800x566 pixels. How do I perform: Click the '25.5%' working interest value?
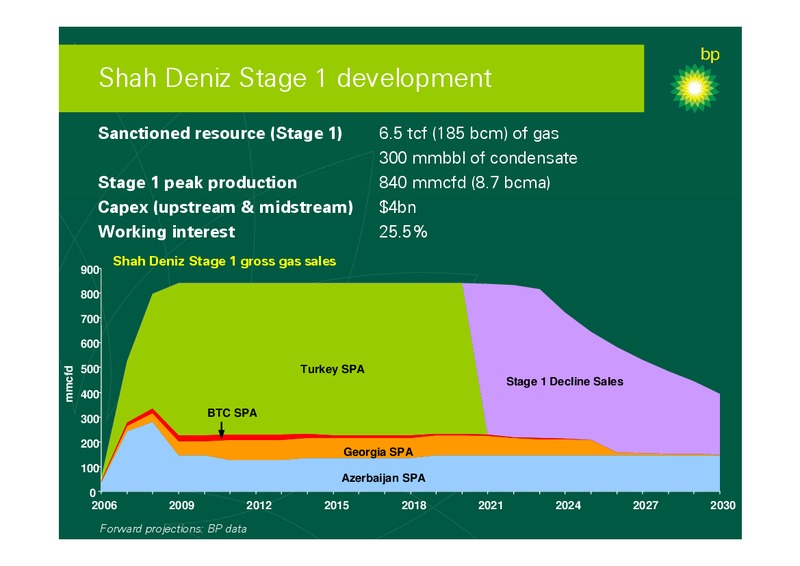[x=403, y=232]
